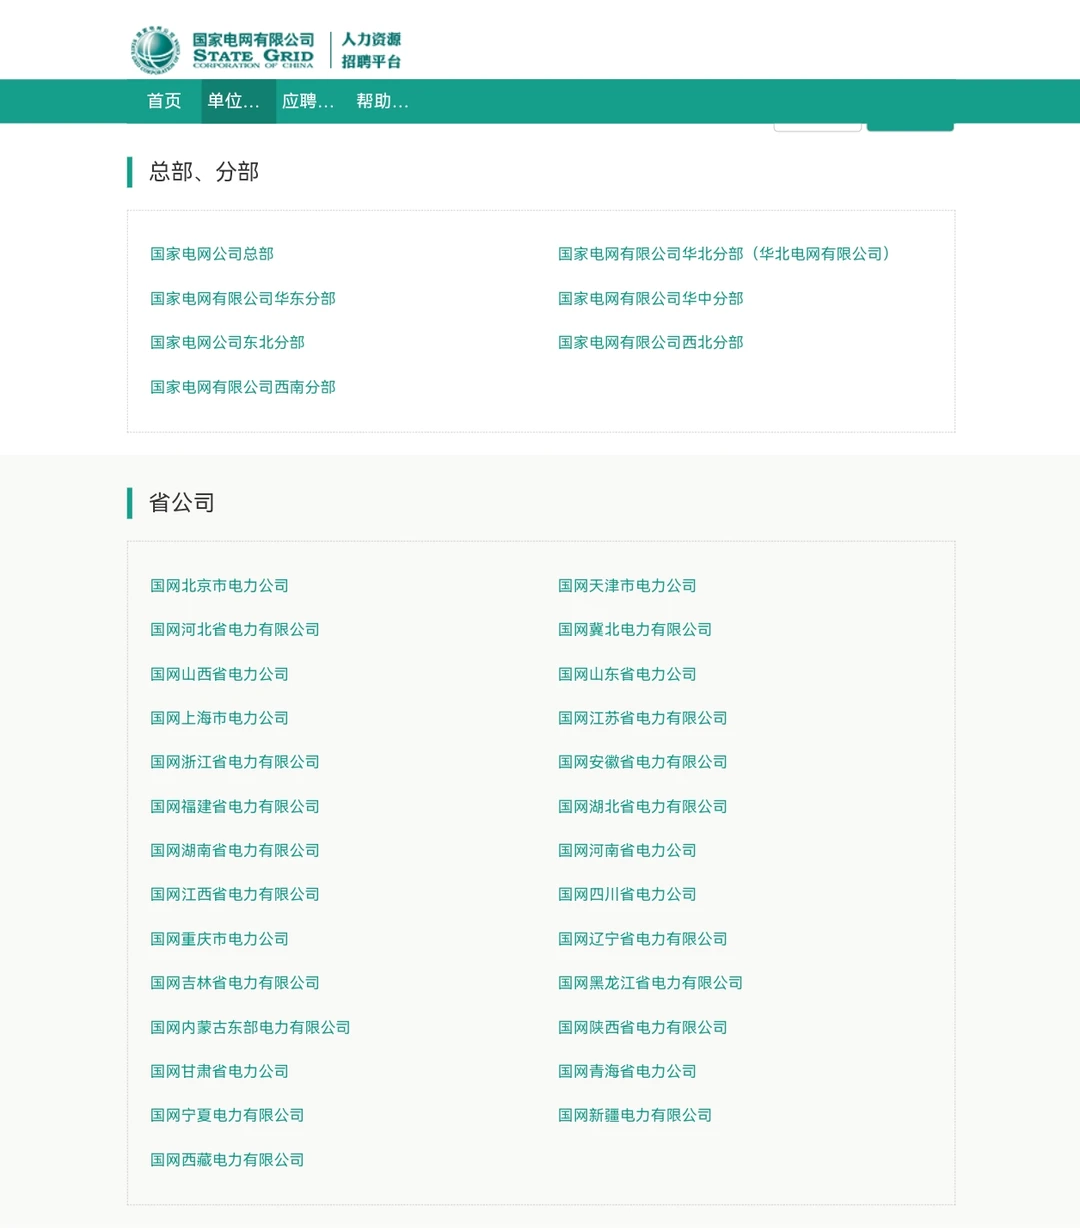This screenshot has width=1080, height=1230.
Task: Go to 国网四川省电力公司
Action: click(x=627, y=894)
